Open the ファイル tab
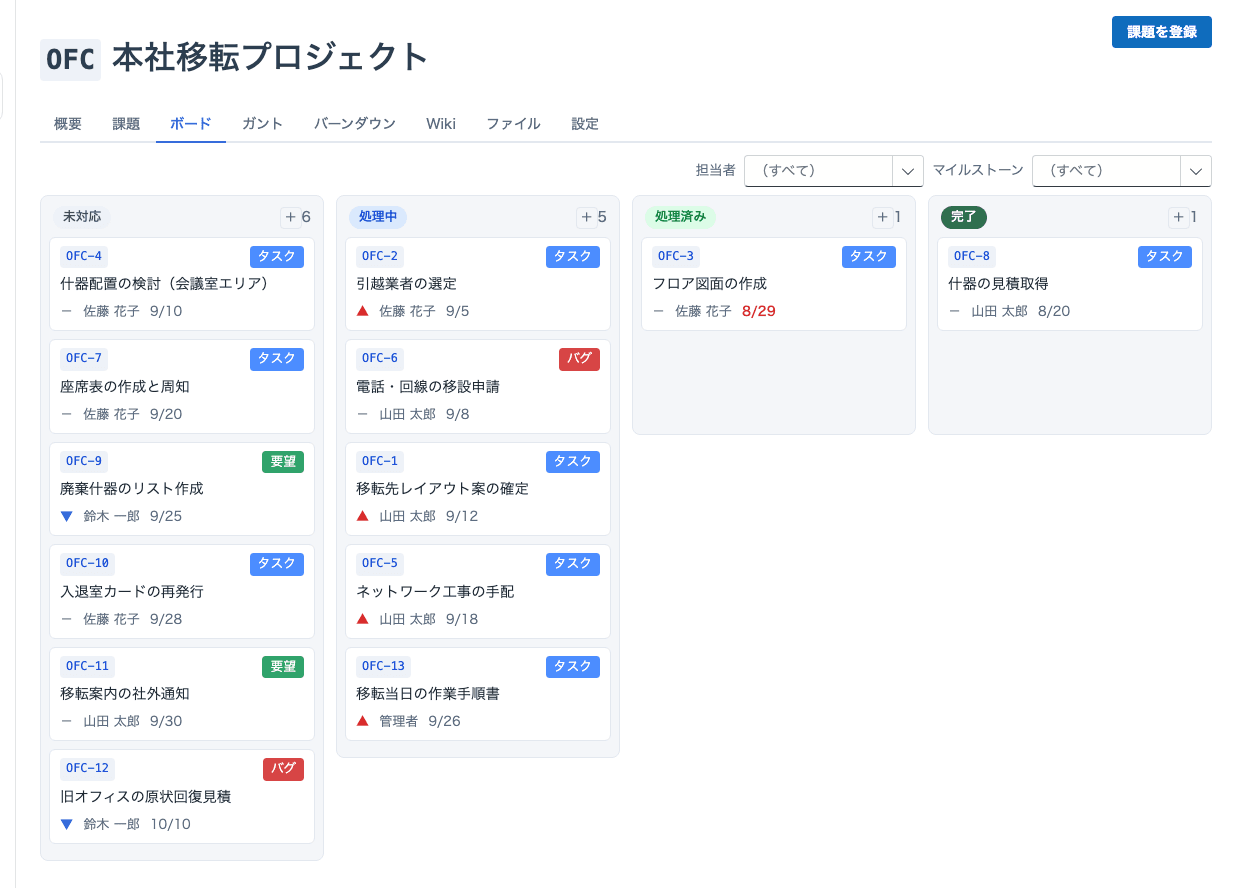The image size is (1236, 888). (x=513, y=124)
